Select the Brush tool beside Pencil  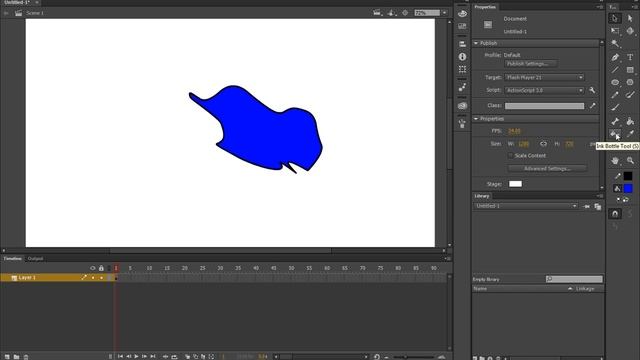pos(630,95)
